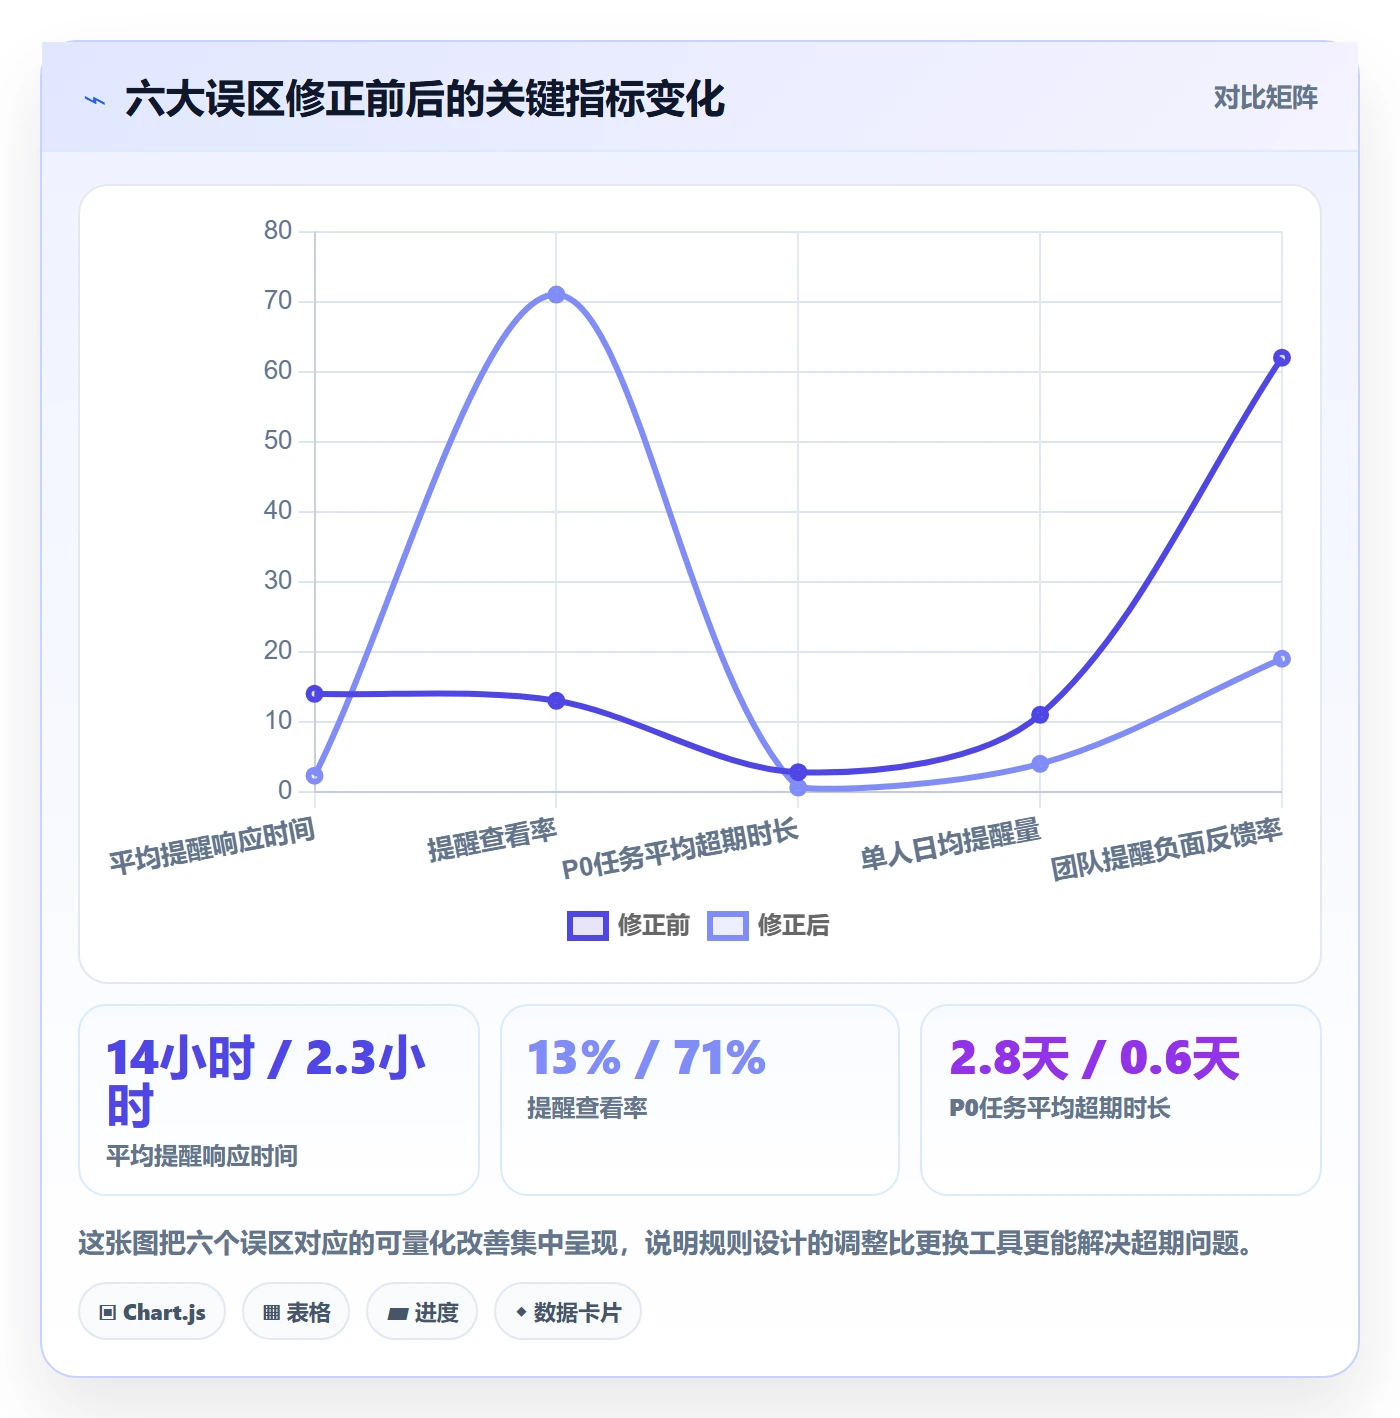Click the x-axis label 单人日均提醒量
The height and width of the screenshot is (1418, 1400).
click(x=950, y=844)
